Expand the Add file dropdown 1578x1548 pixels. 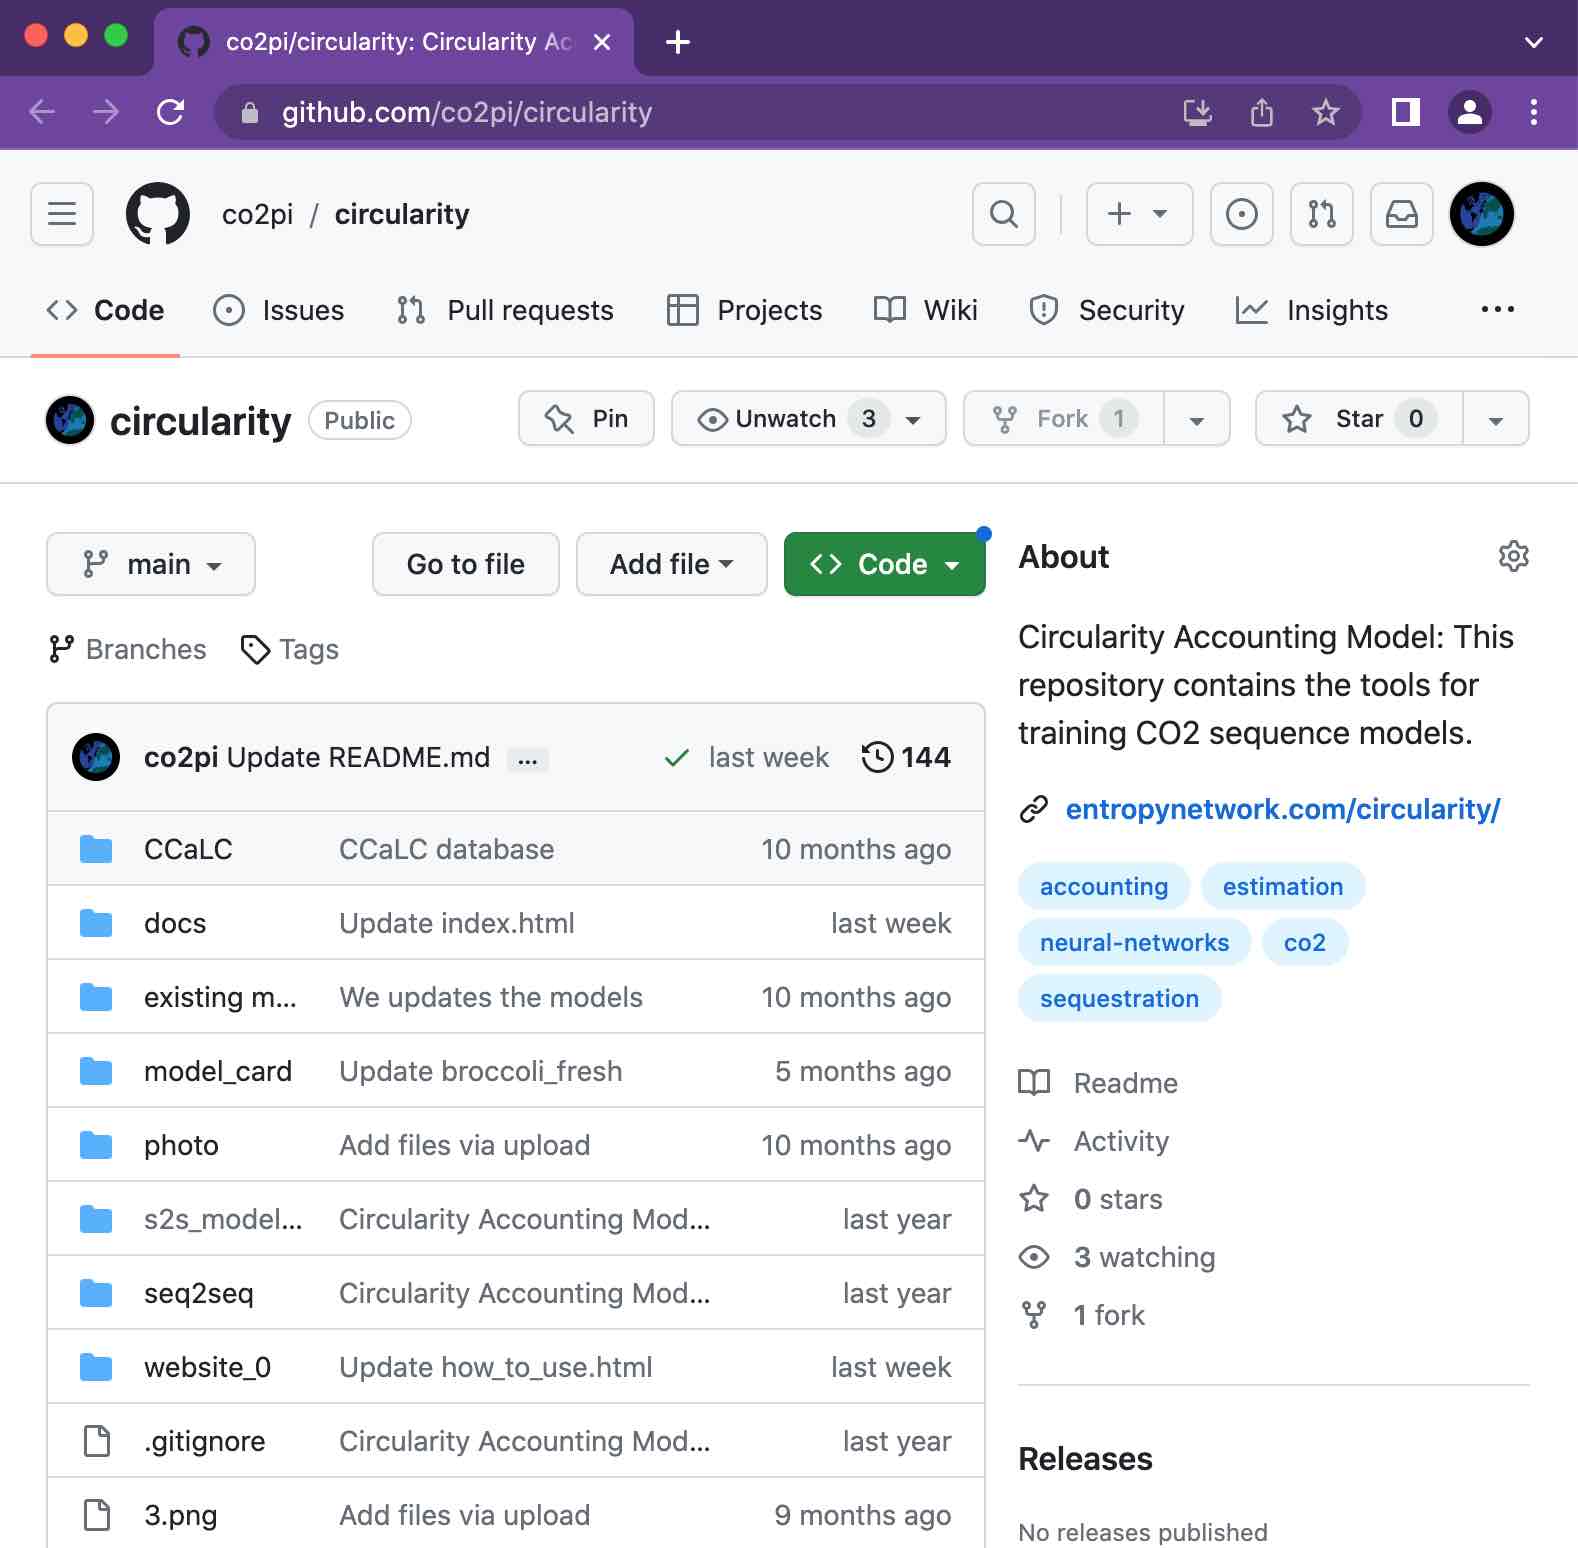click(671, 564)
